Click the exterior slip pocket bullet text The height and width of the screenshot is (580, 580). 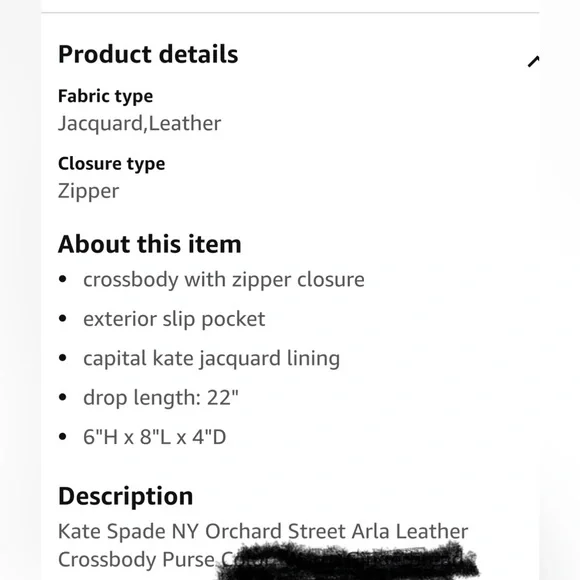coord(174,319)
